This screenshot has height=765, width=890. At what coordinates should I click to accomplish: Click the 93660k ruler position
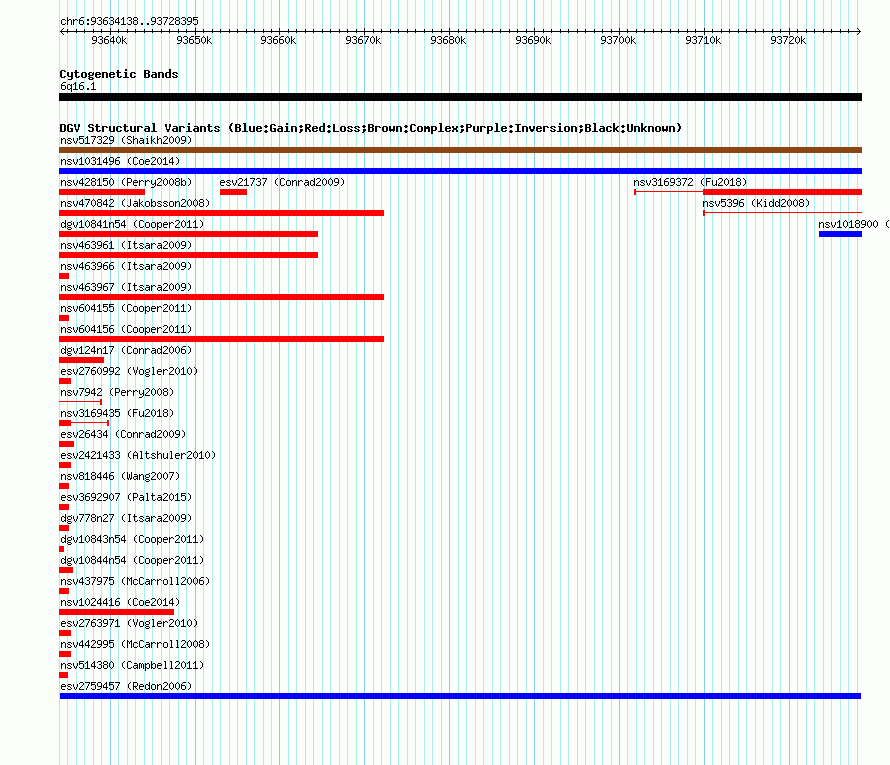[x=278, y=40]
